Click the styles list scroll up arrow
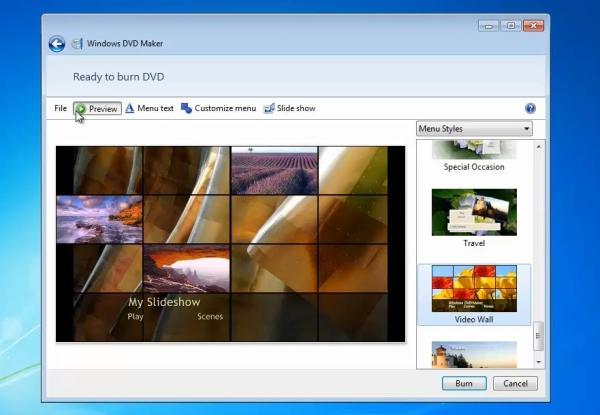The image size is (600, 415). coord(539,146)
